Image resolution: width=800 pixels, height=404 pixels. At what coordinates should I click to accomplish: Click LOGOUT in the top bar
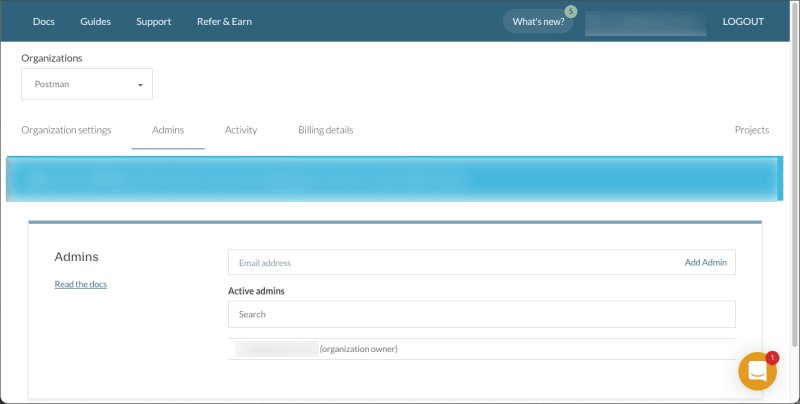[x=743, y=21]
